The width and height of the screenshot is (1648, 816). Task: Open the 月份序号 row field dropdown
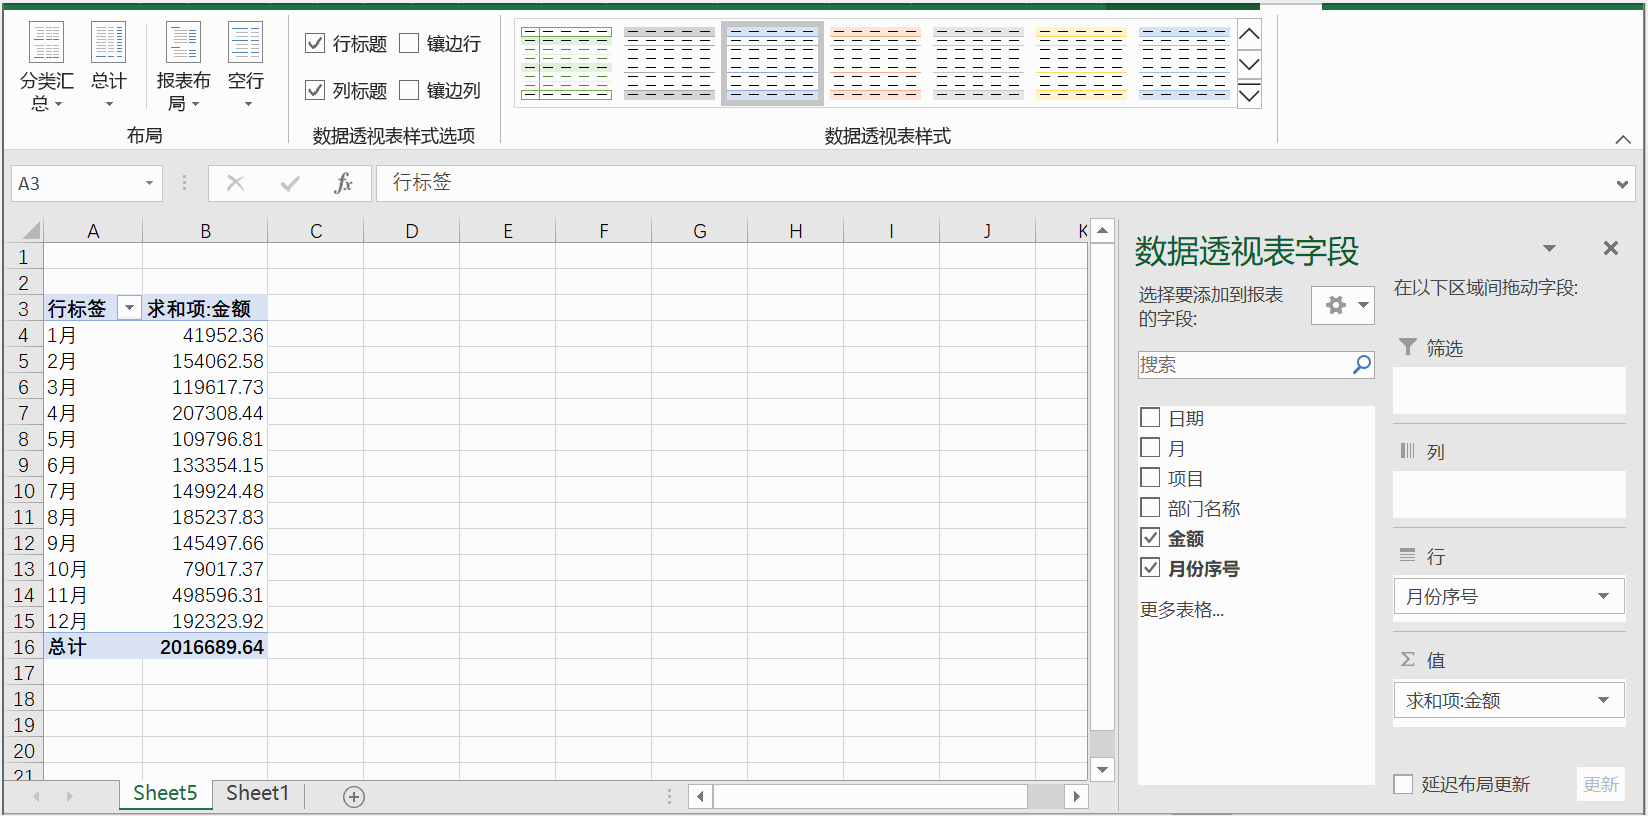1603,596
